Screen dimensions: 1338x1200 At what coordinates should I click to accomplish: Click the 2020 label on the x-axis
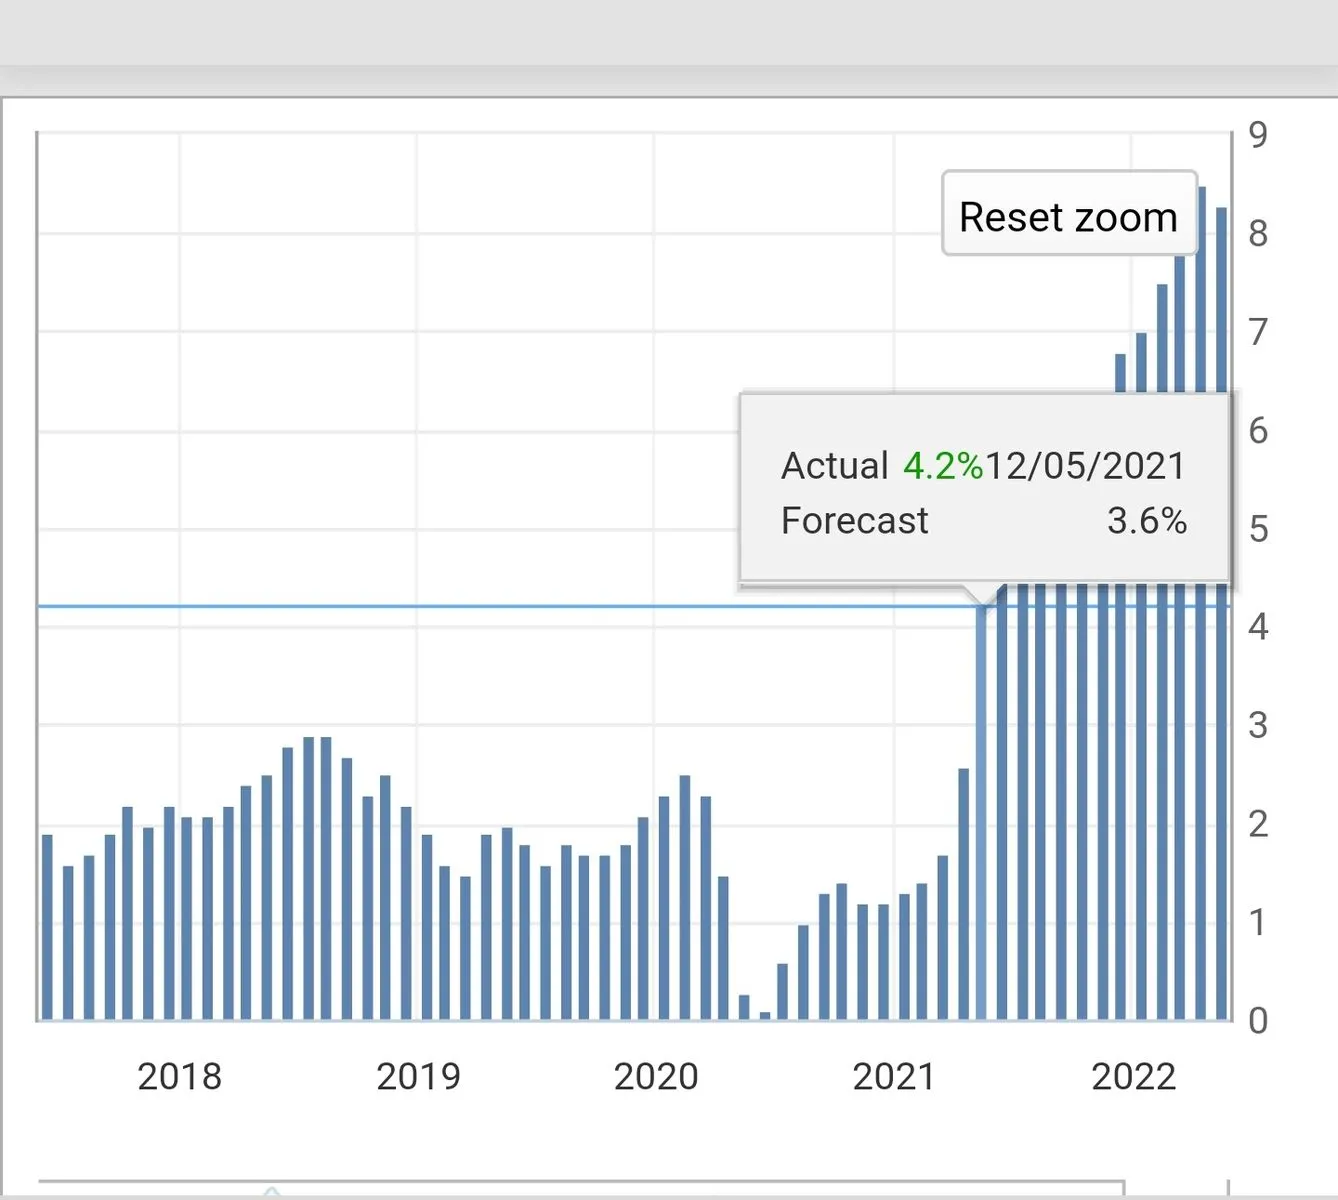pos(655,1077)
